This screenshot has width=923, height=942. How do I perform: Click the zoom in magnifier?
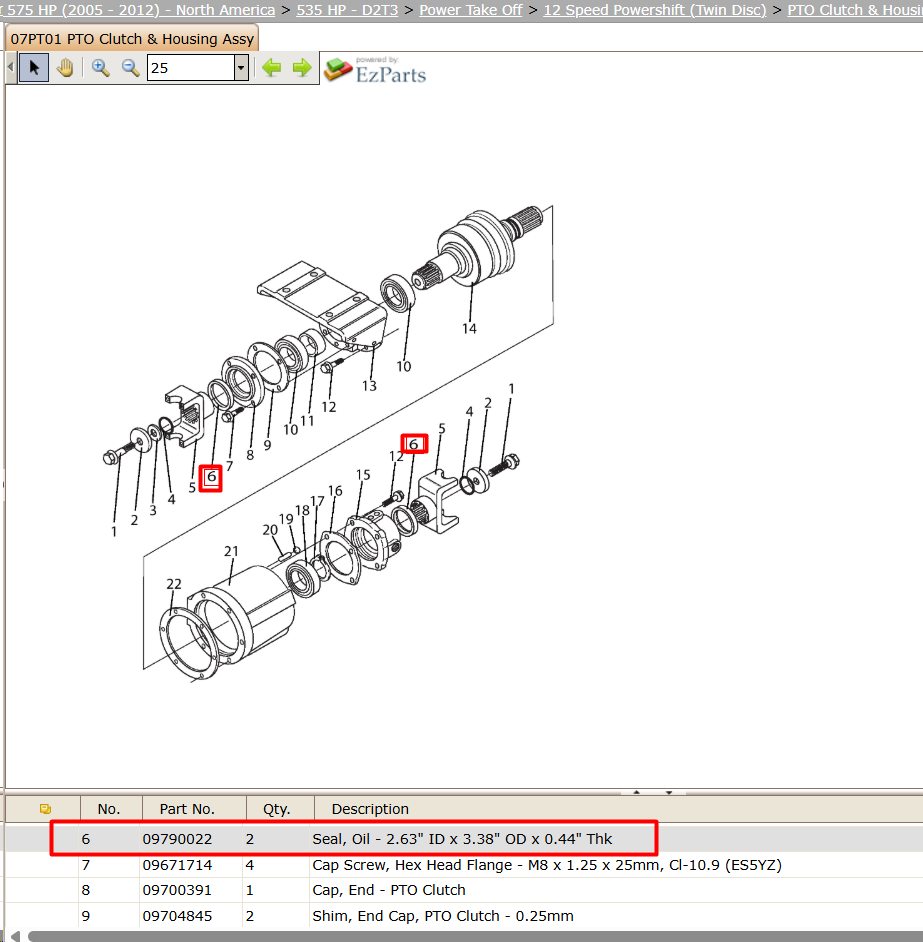click(x=100, y=67)
